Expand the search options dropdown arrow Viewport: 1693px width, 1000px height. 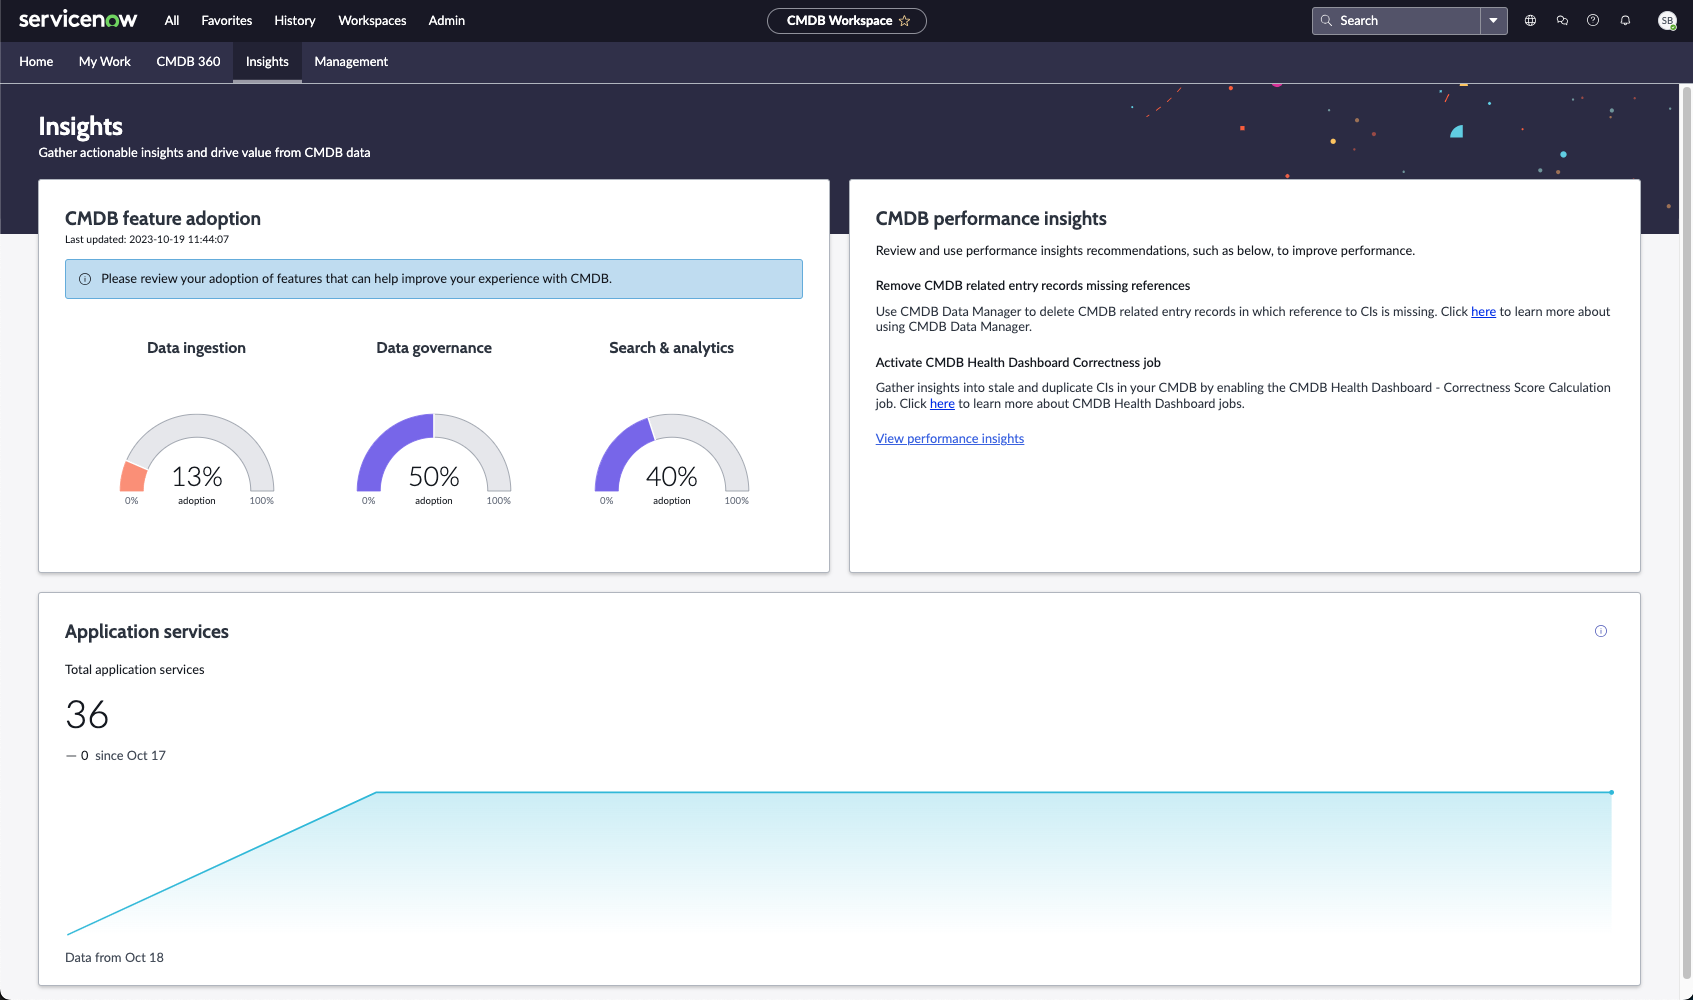coord(1493,20)
